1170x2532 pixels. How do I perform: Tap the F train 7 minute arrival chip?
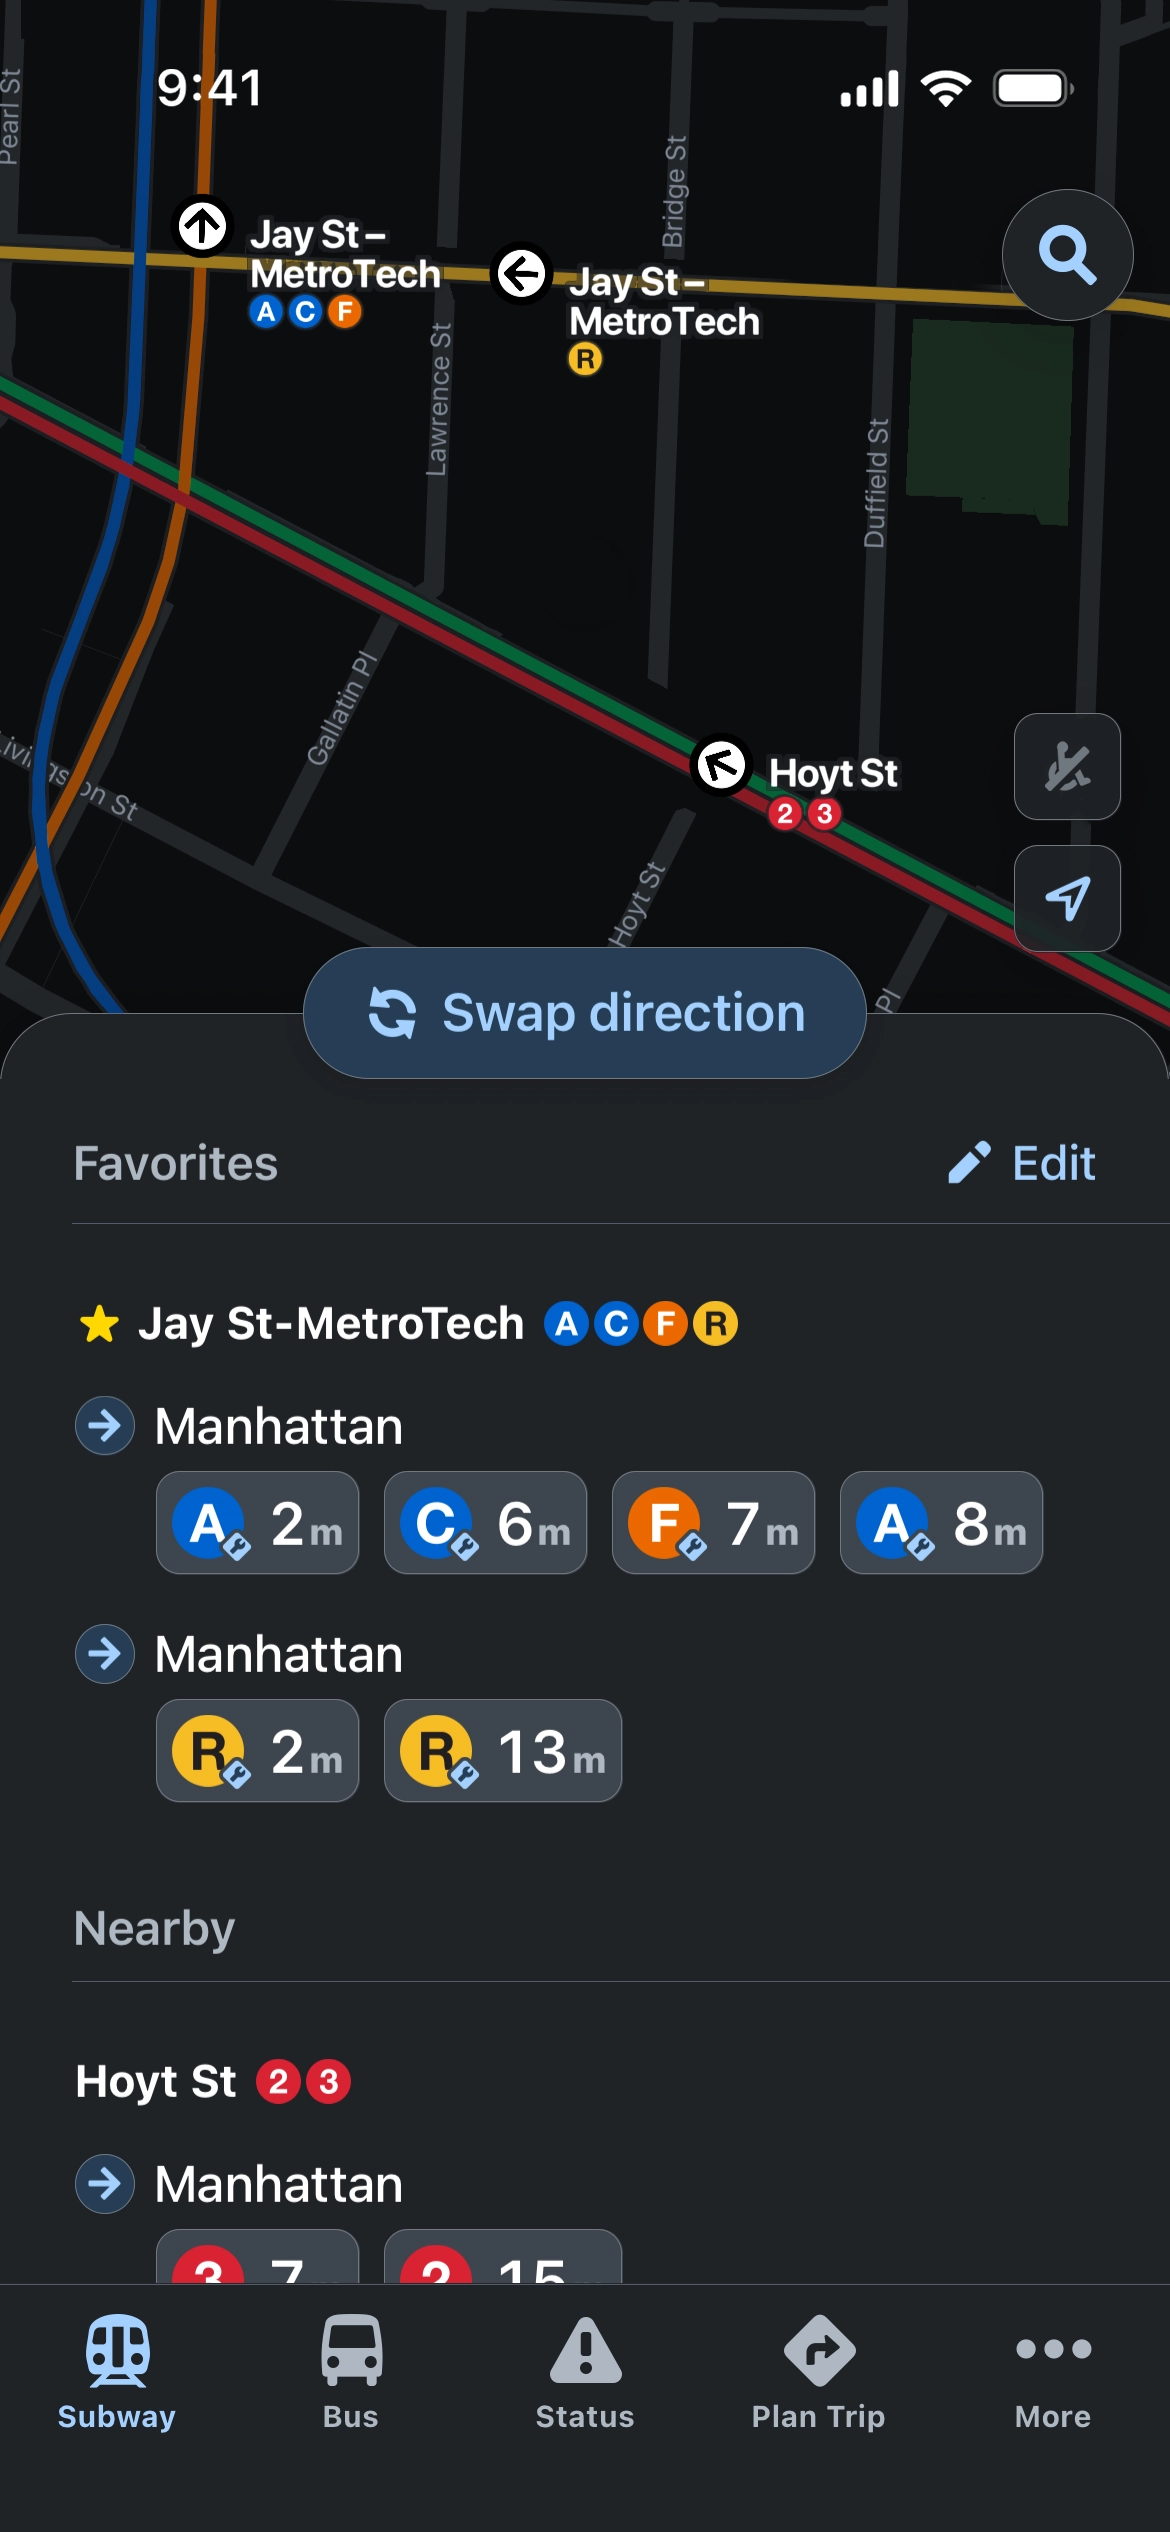pyautogui.click(x=713, y=1523)
